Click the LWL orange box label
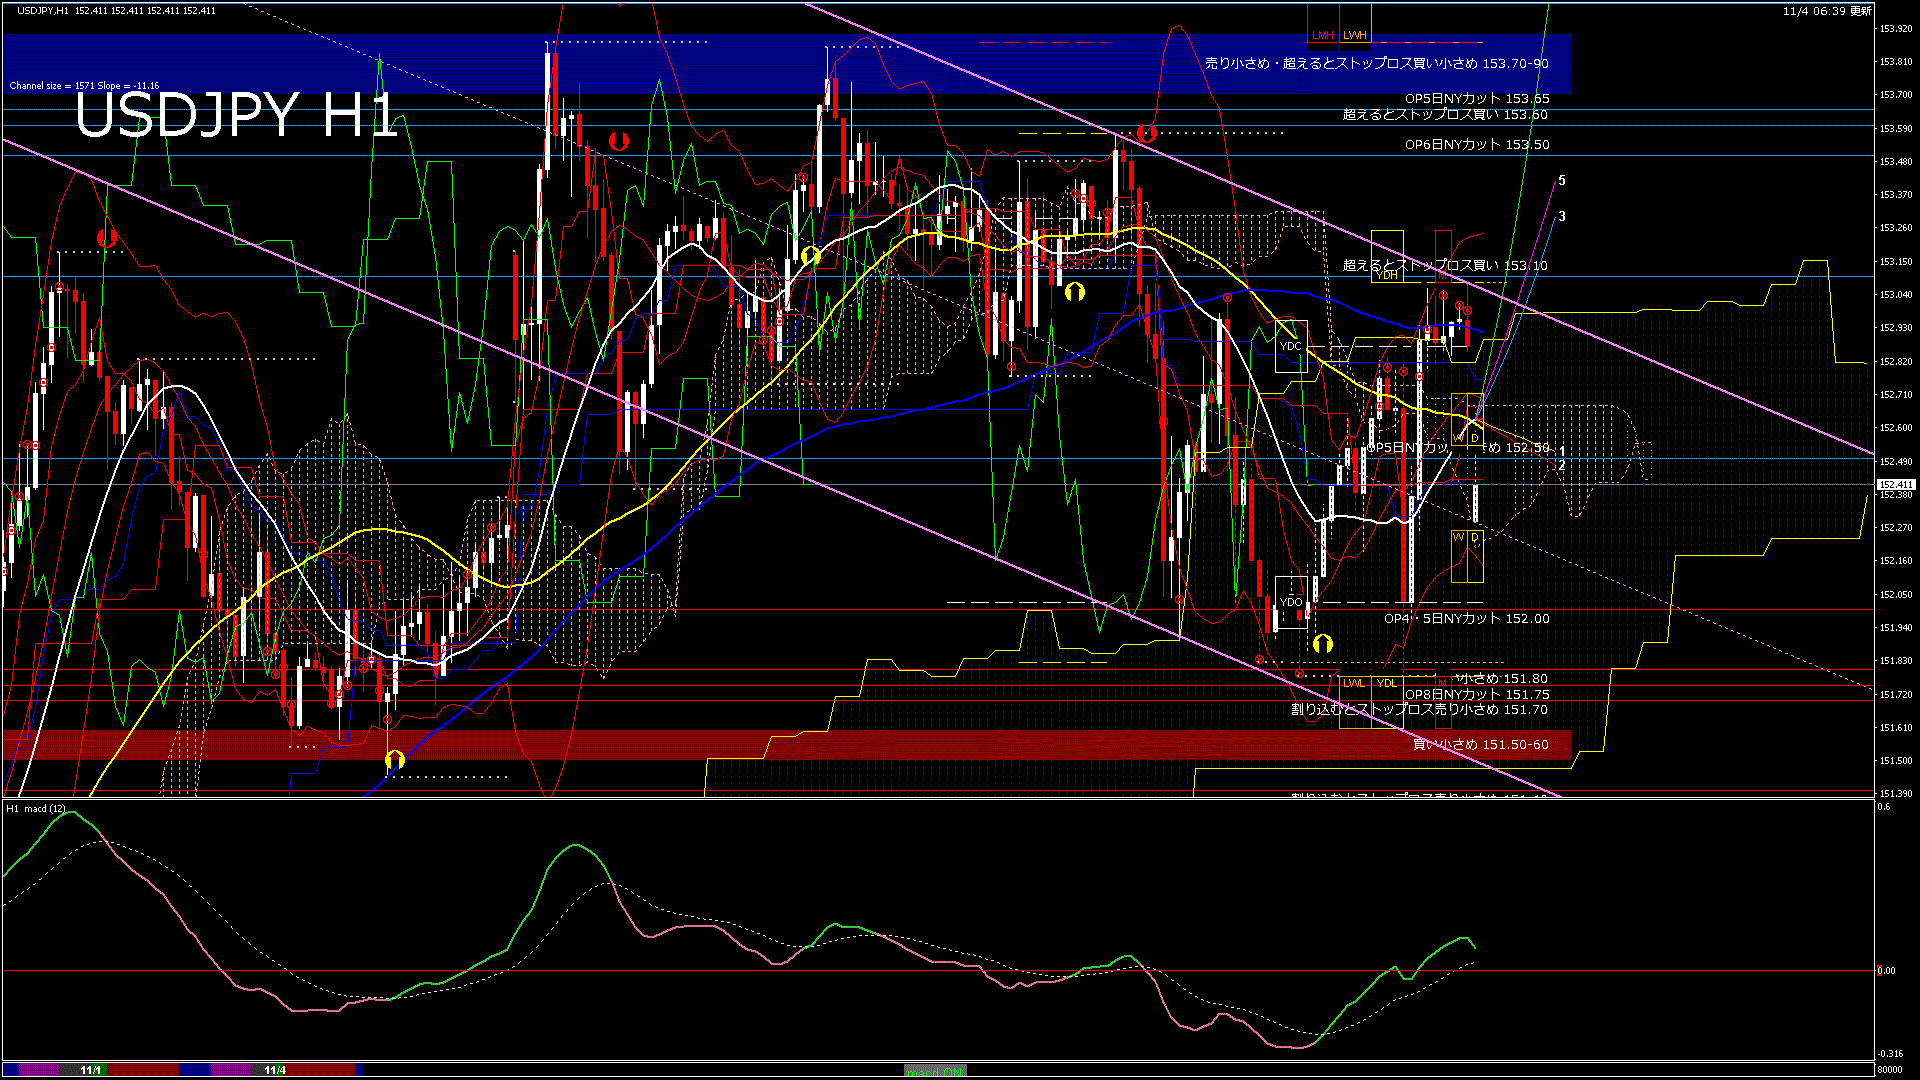Image resolution: width=1920 pixels, height=1080 pixels. [1354, 683]
